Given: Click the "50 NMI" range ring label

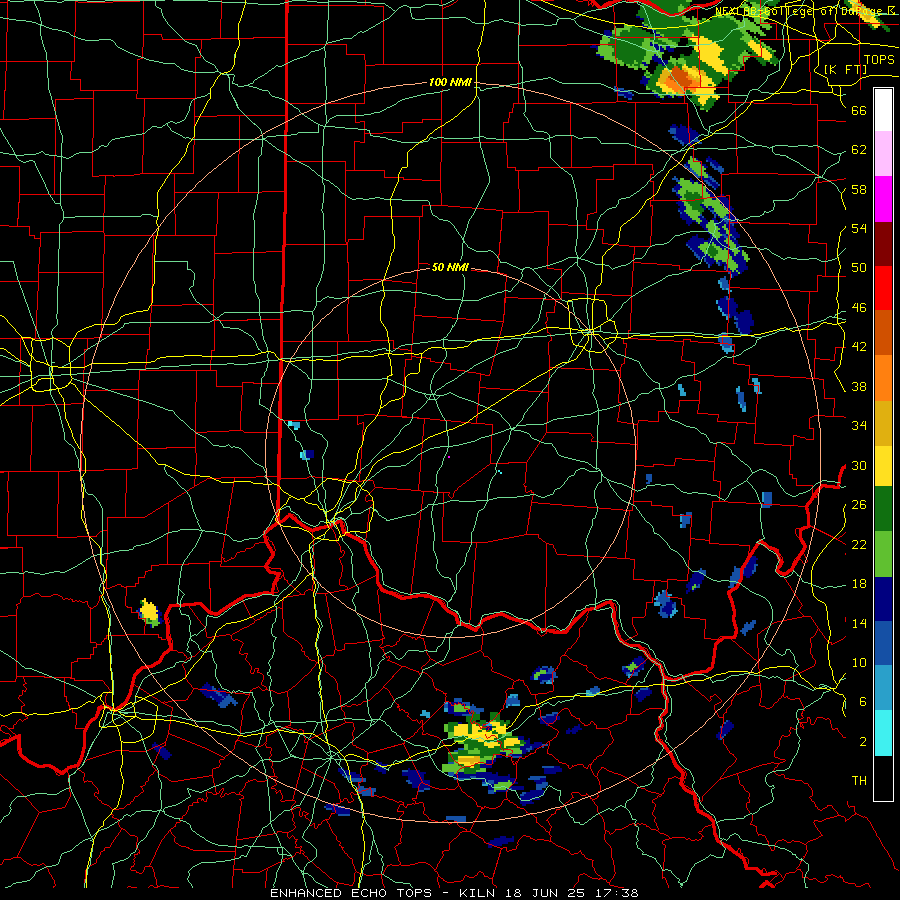Looking at the screenshot, I should [450, 267].
